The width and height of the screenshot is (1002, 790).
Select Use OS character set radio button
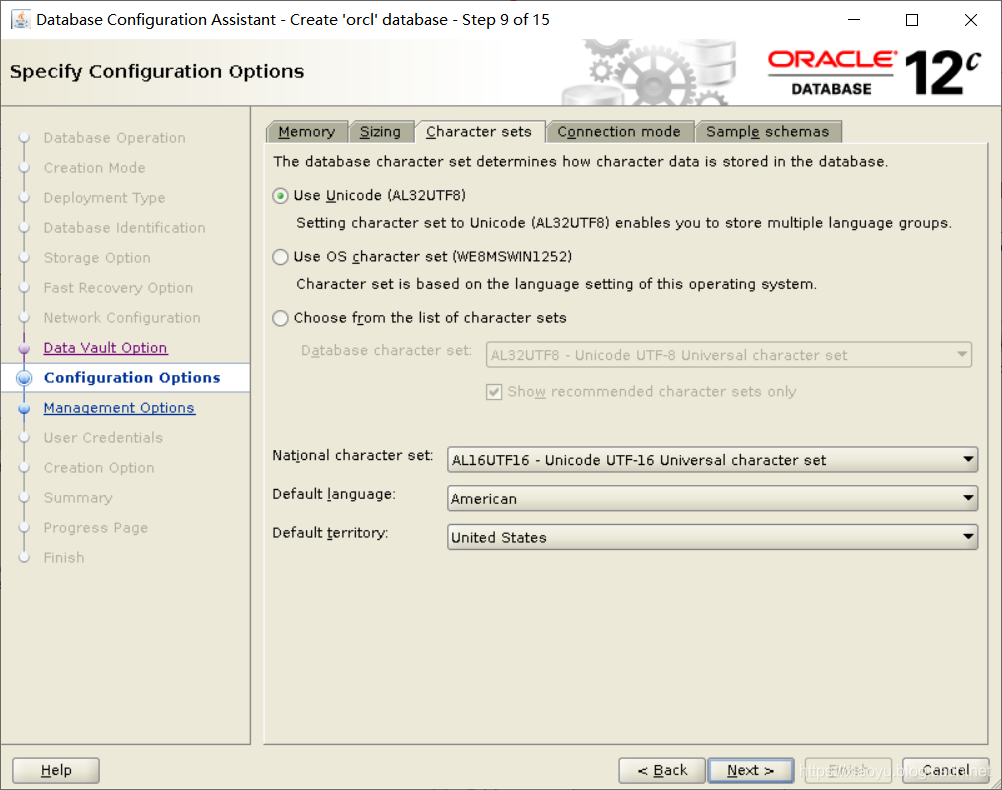pos(280,257)
